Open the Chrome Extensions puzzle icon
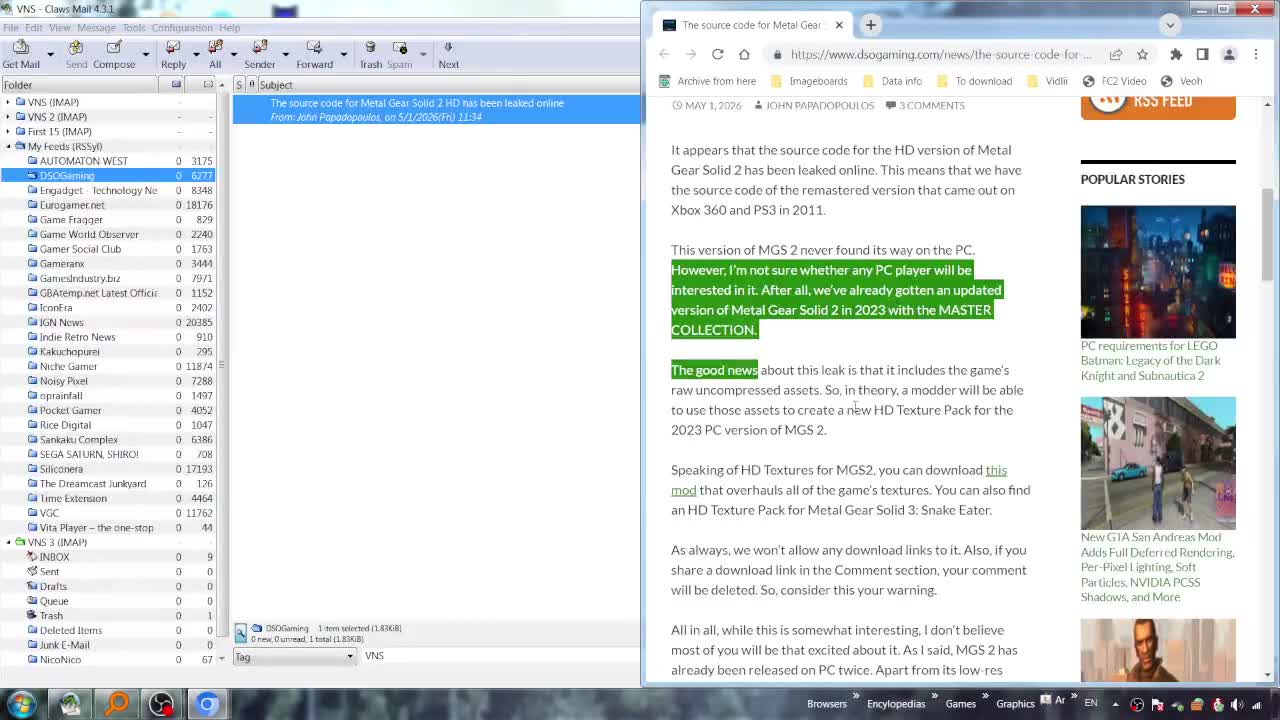This screenshot has width=1280, height=720. [x=1176, y=54]
